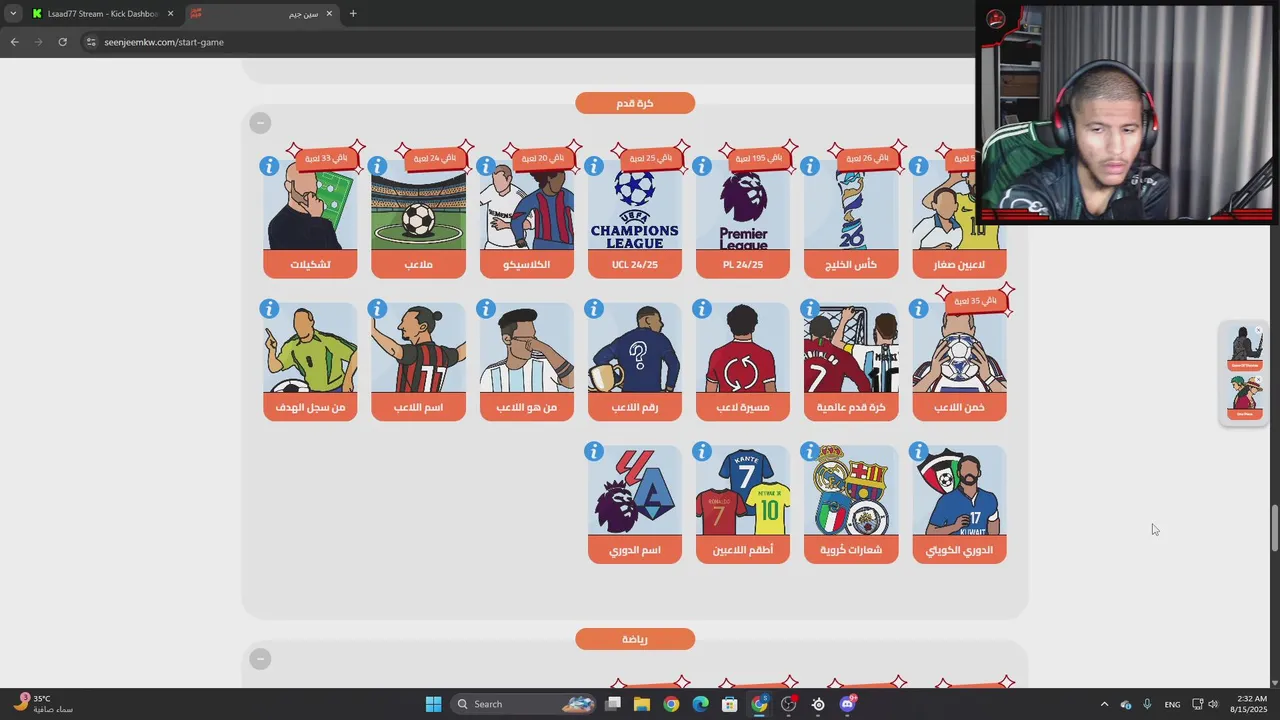Open the Windows Start menu
The height and width of the screenshot is (720, 1280).
pyautogui.click(x=433, y=704)
